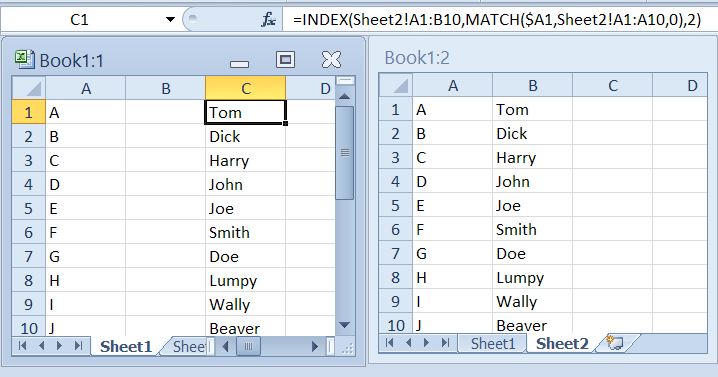Image resolution: width=718 pixels, height=377 pixels.
Task: Click horizontal scrollbar right arrow in Book1:1
Action: [315, 346]
